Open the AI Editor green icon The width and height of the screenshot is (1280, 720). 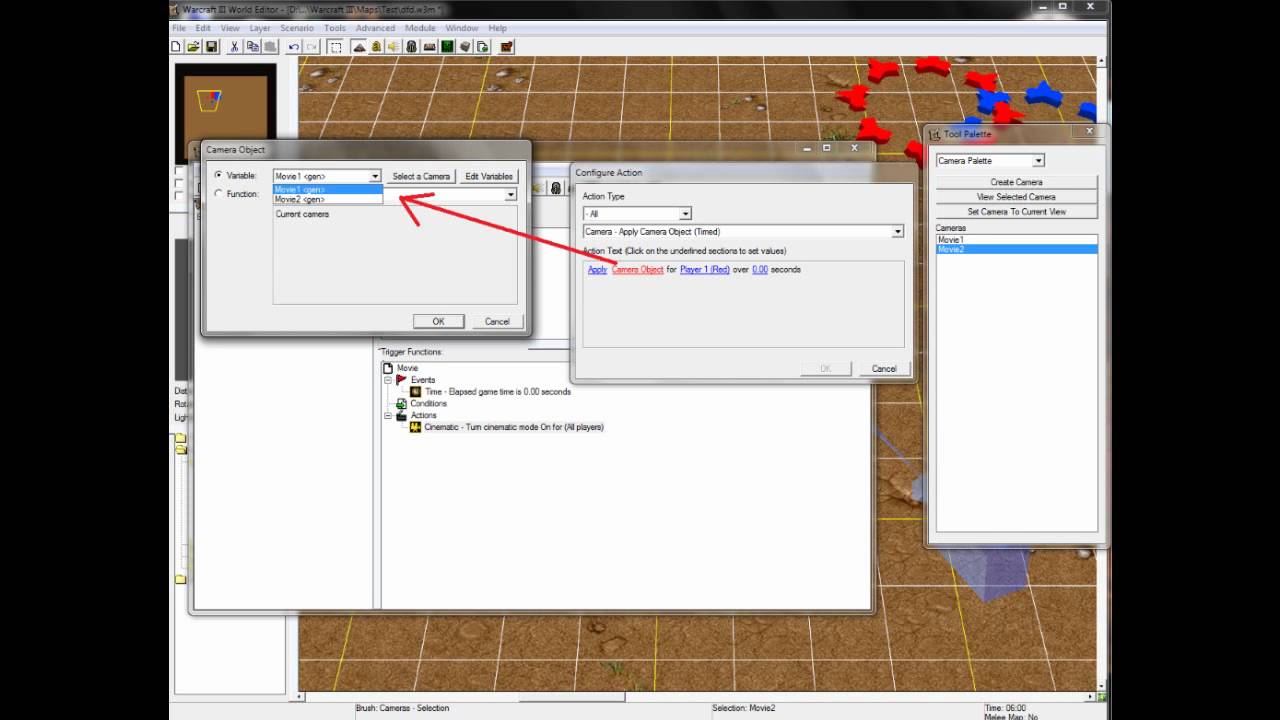pos(447,46)
